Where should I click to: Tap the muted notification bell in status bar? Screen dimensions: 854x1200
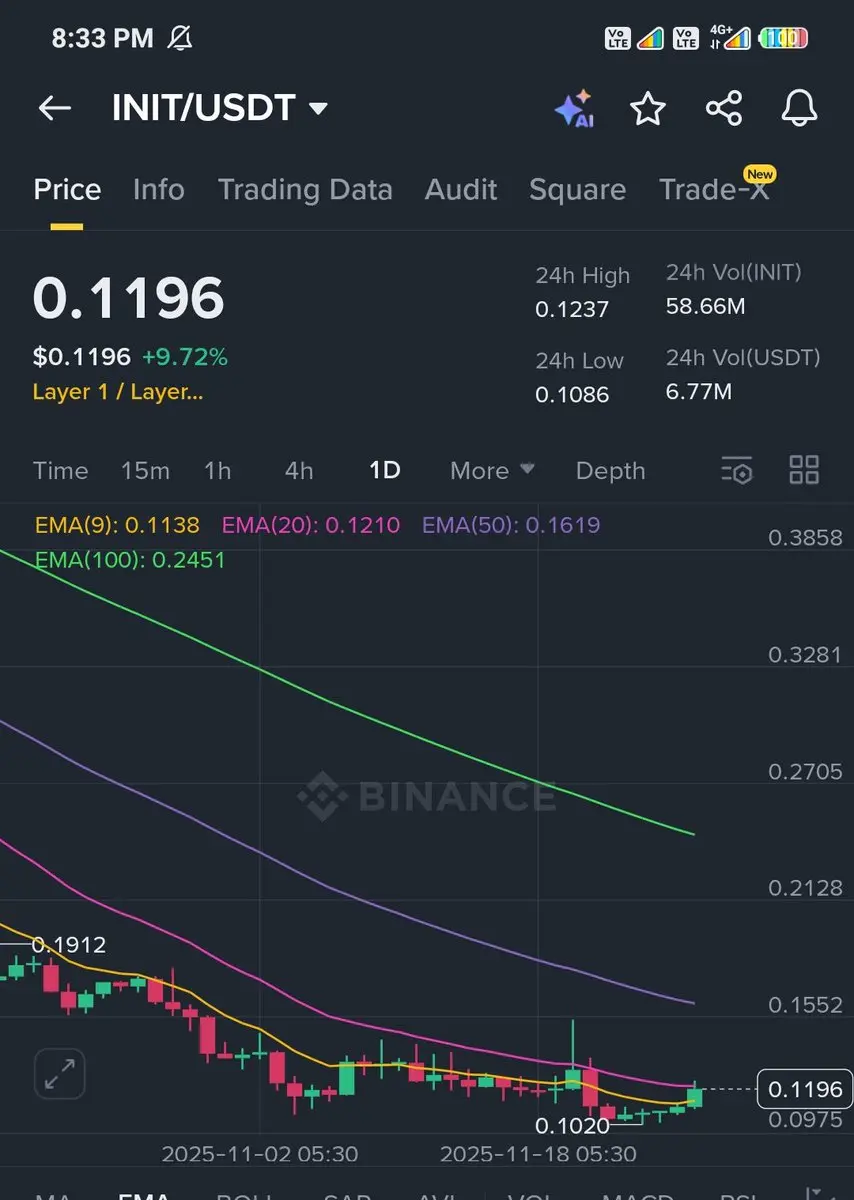(180, 38)
